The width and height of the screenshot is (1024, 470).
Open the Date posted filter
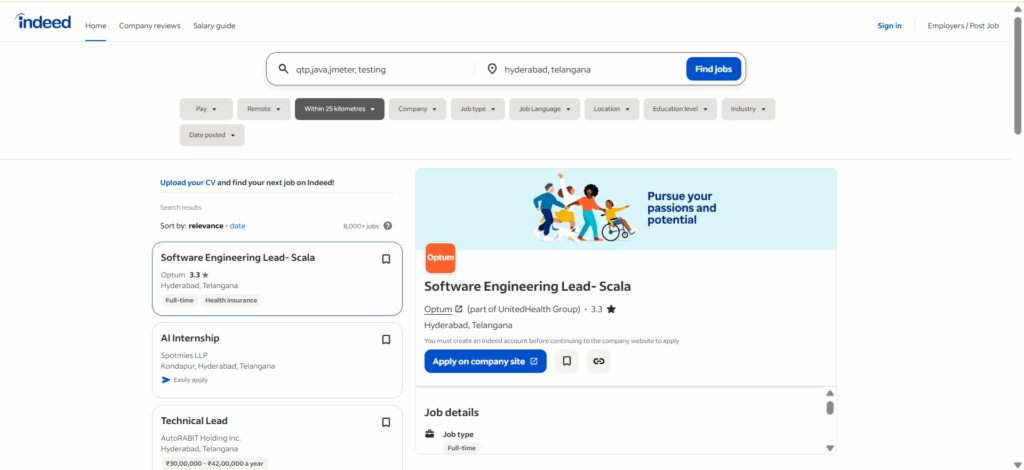212,135
